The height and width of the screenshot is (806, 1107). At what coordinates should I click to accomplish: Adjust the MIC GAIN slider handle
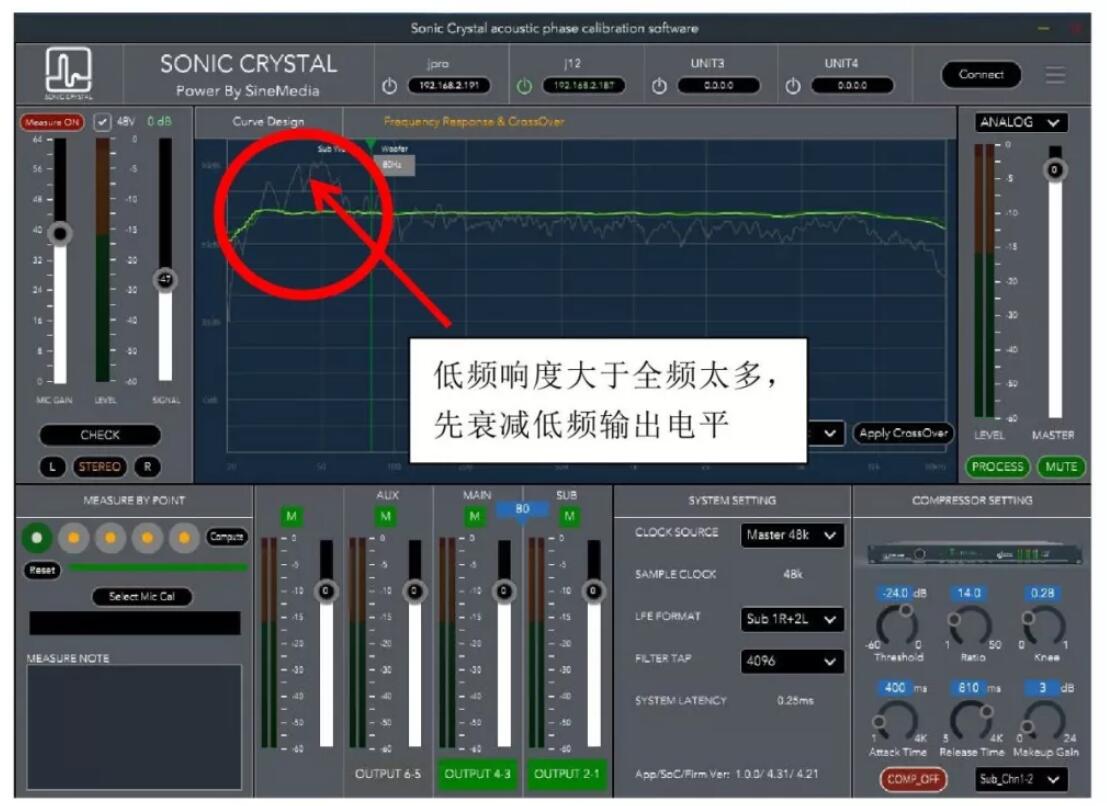pyautogui.click(x=60, y=232)
